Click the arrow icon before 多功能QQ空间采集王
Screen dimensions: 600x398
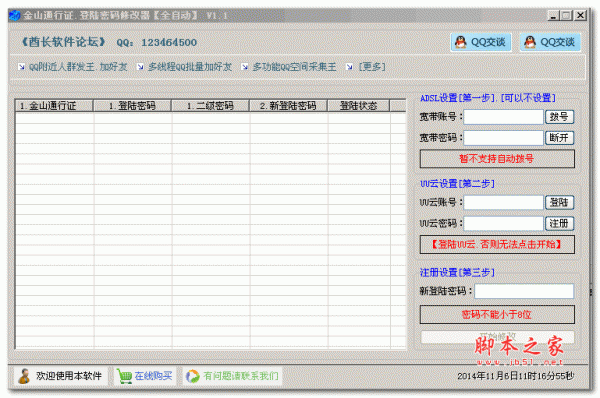click(x=245, y=67)
